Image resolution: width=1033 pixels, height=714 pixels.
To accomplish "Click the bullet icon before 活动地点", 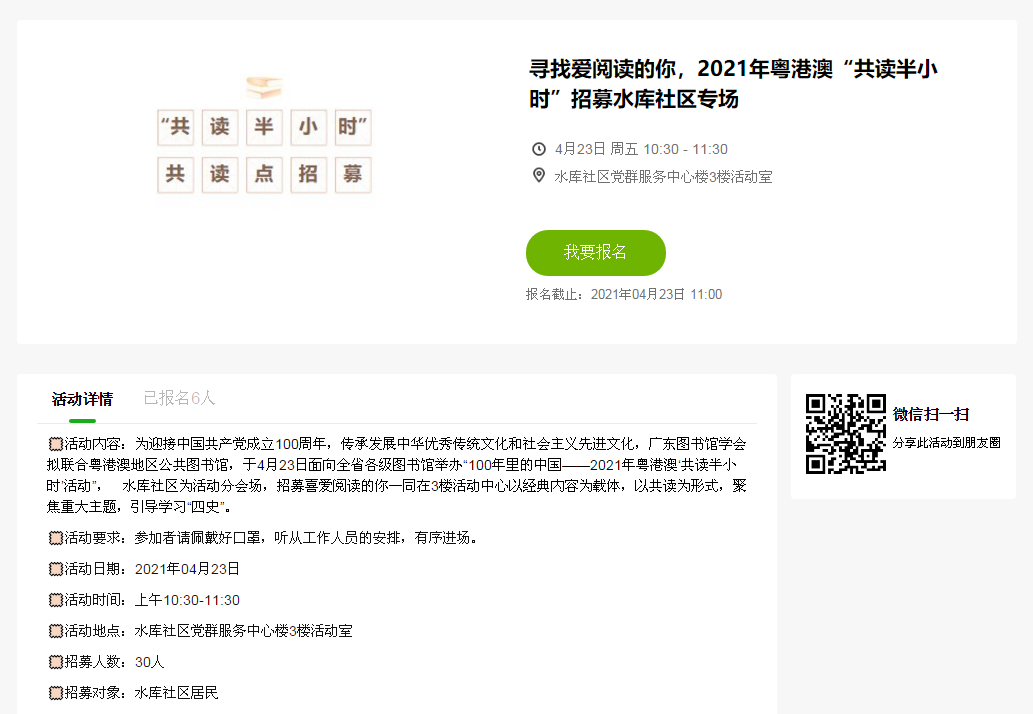I will (x=56, y=631).
